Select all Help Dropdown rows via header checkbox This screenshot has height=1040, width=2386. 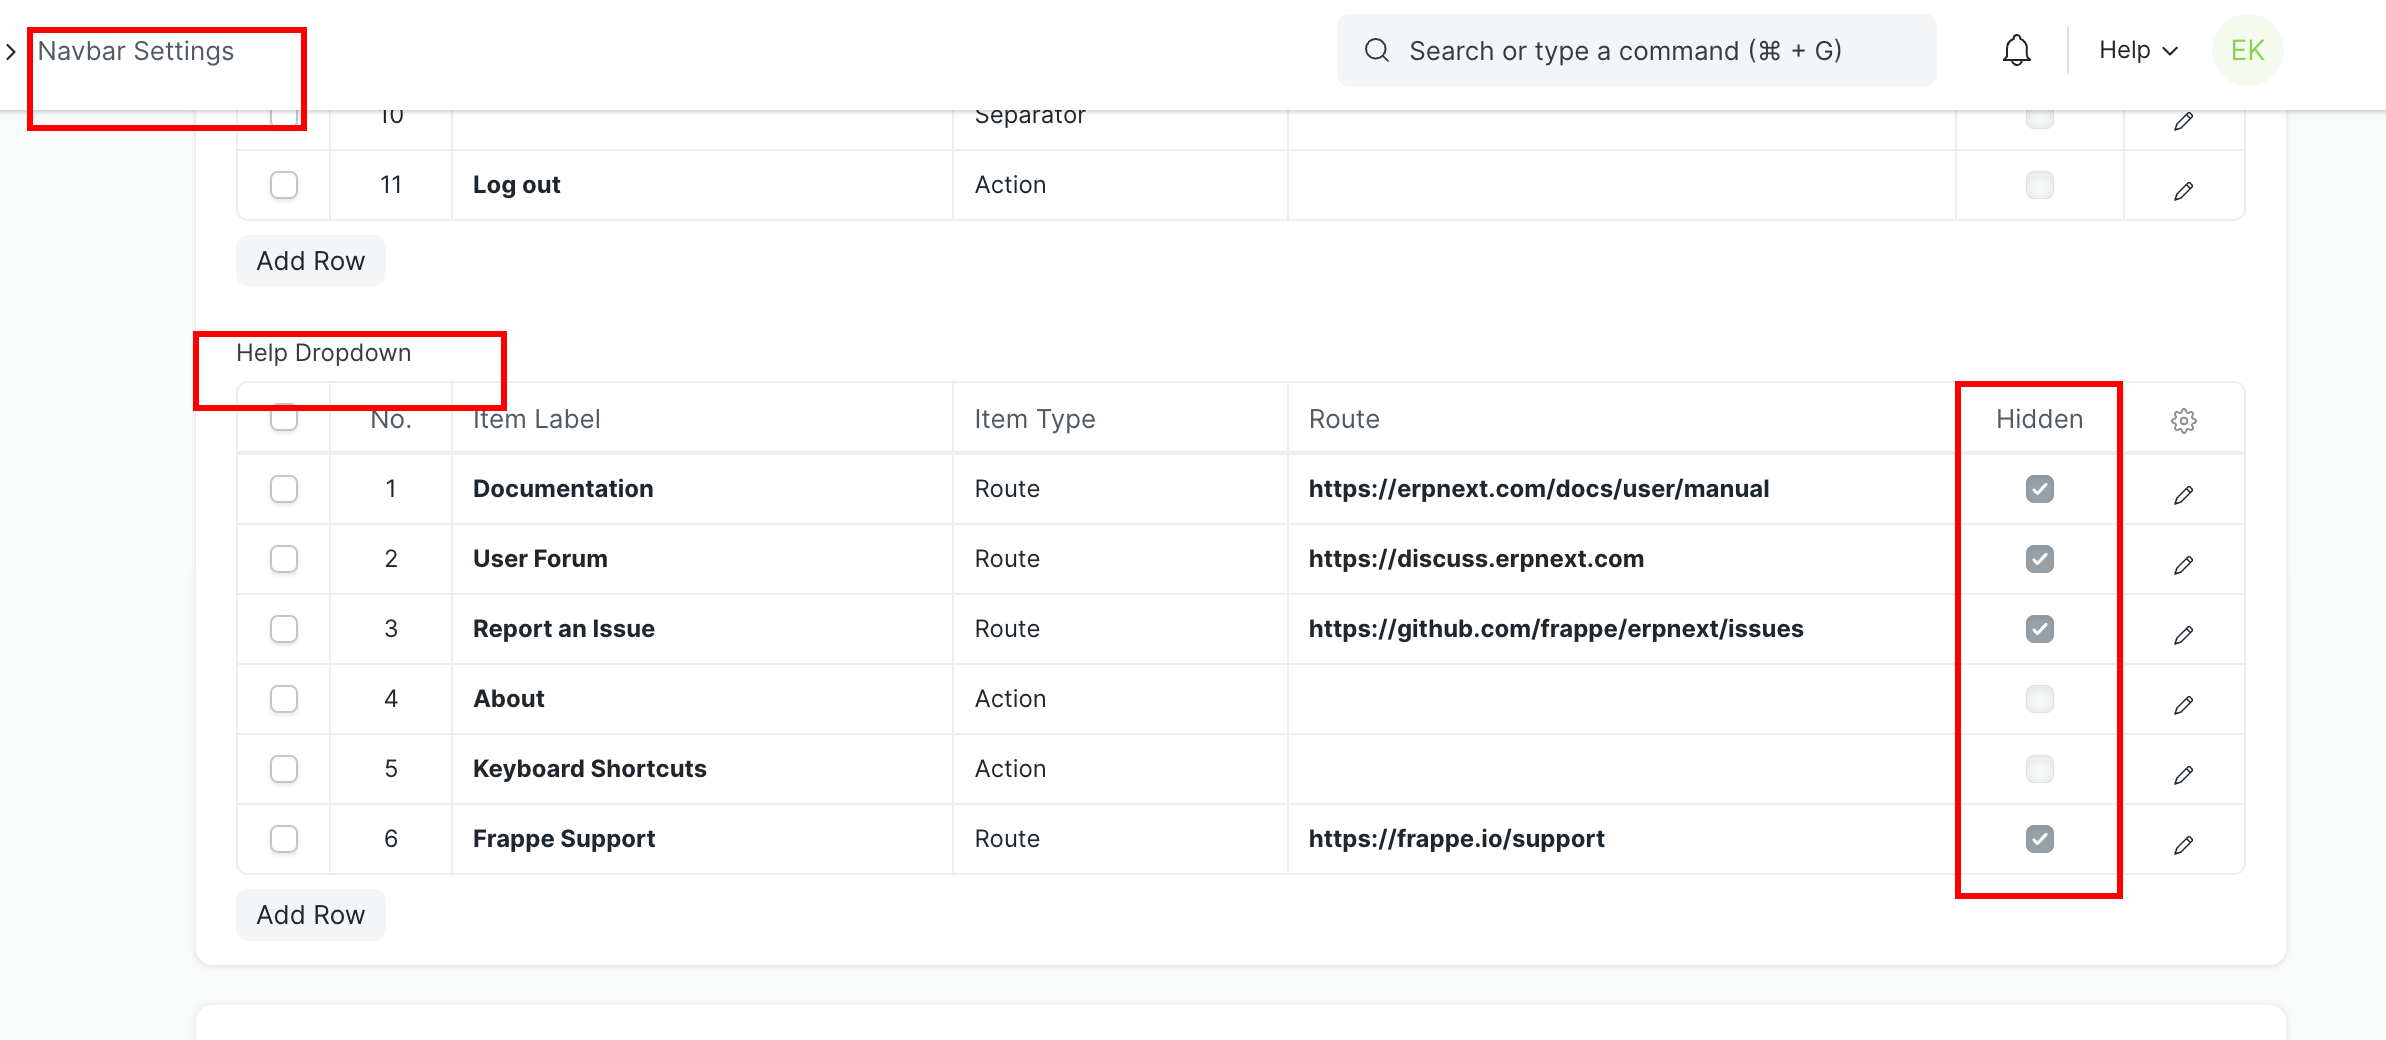point(284,419)
